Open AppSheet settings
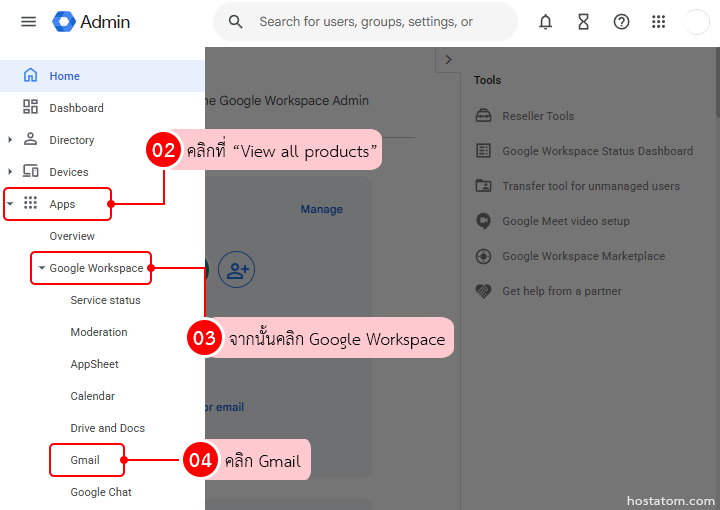Screen dimensions: 720x510 [94, 364]
